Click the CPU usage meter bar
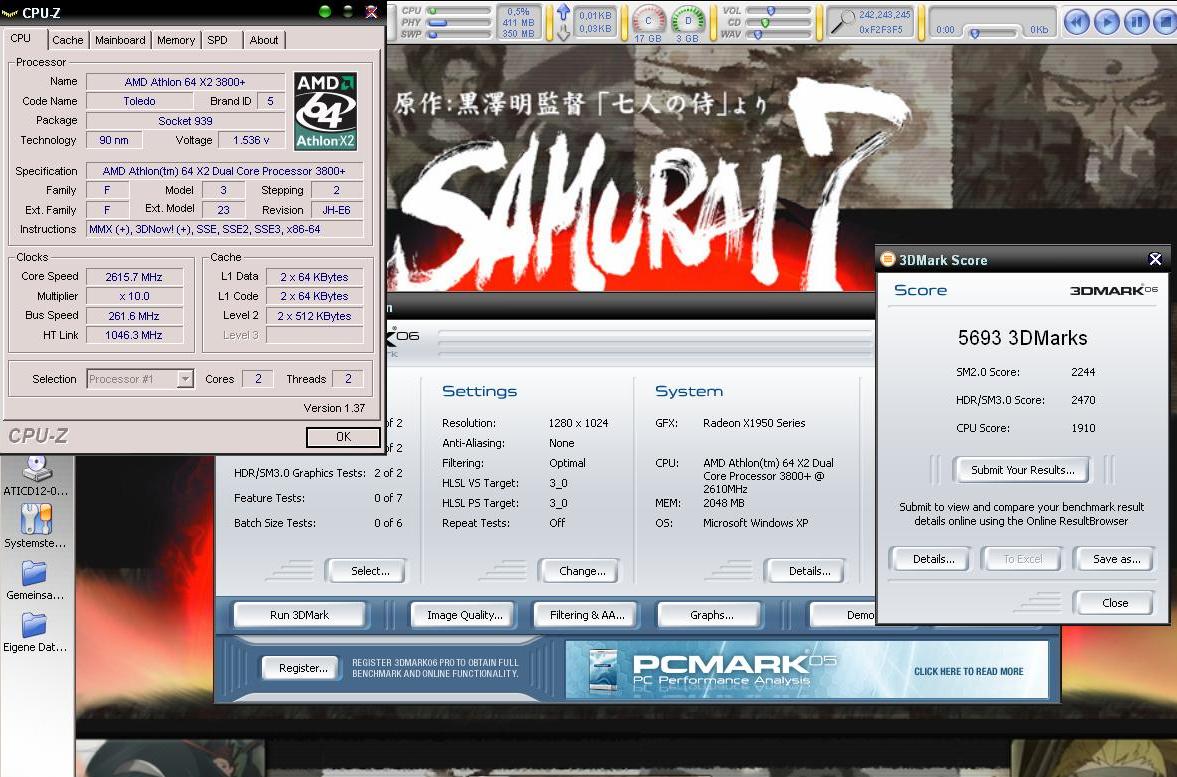Screen dimensions: 1177x777 (459, 11)
